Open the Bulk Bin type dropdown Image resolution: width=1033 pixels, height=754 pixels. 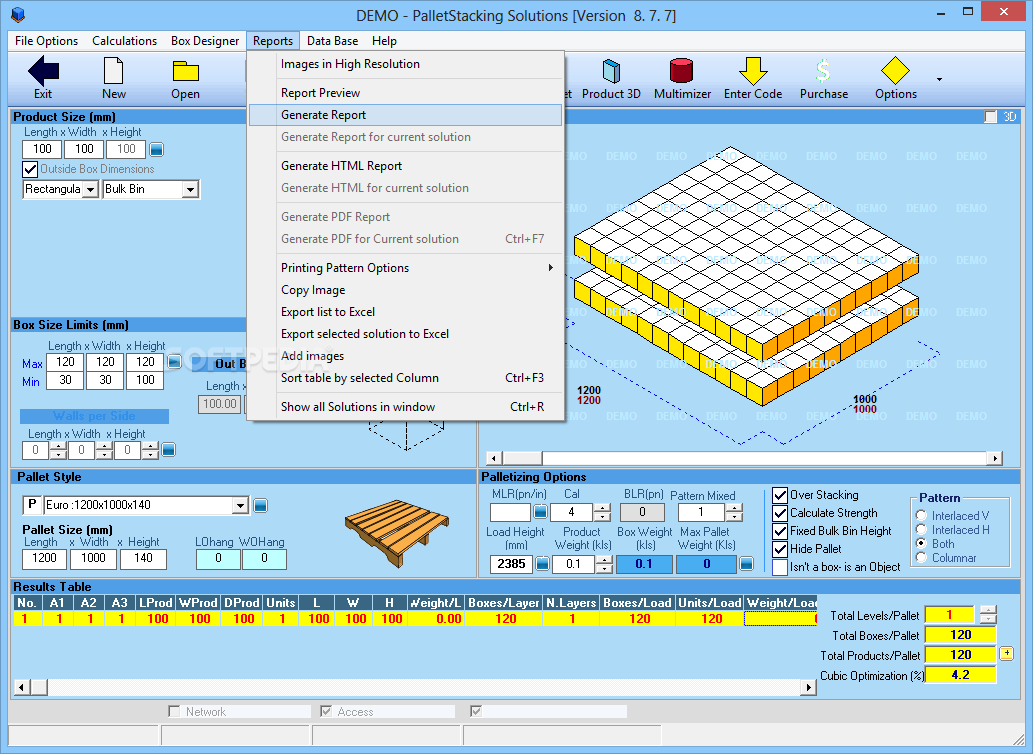click(190, 190)
